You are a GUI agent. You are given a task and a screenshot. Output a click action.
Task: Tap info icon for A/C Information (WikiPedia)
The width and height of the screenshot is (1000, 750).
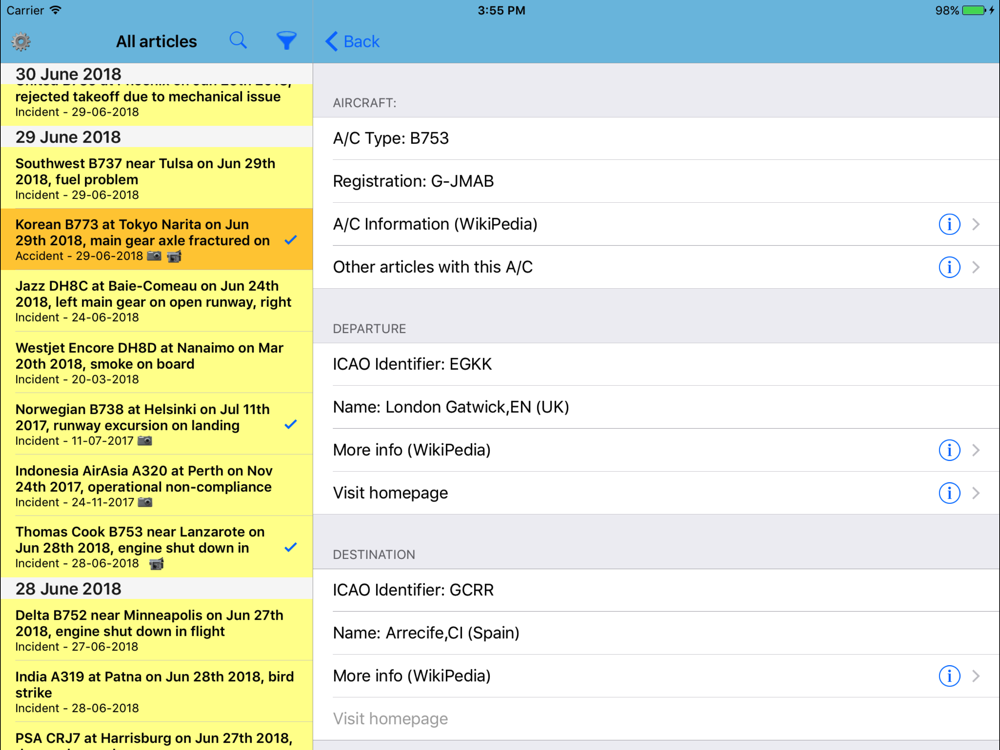(x=949, y=224)
